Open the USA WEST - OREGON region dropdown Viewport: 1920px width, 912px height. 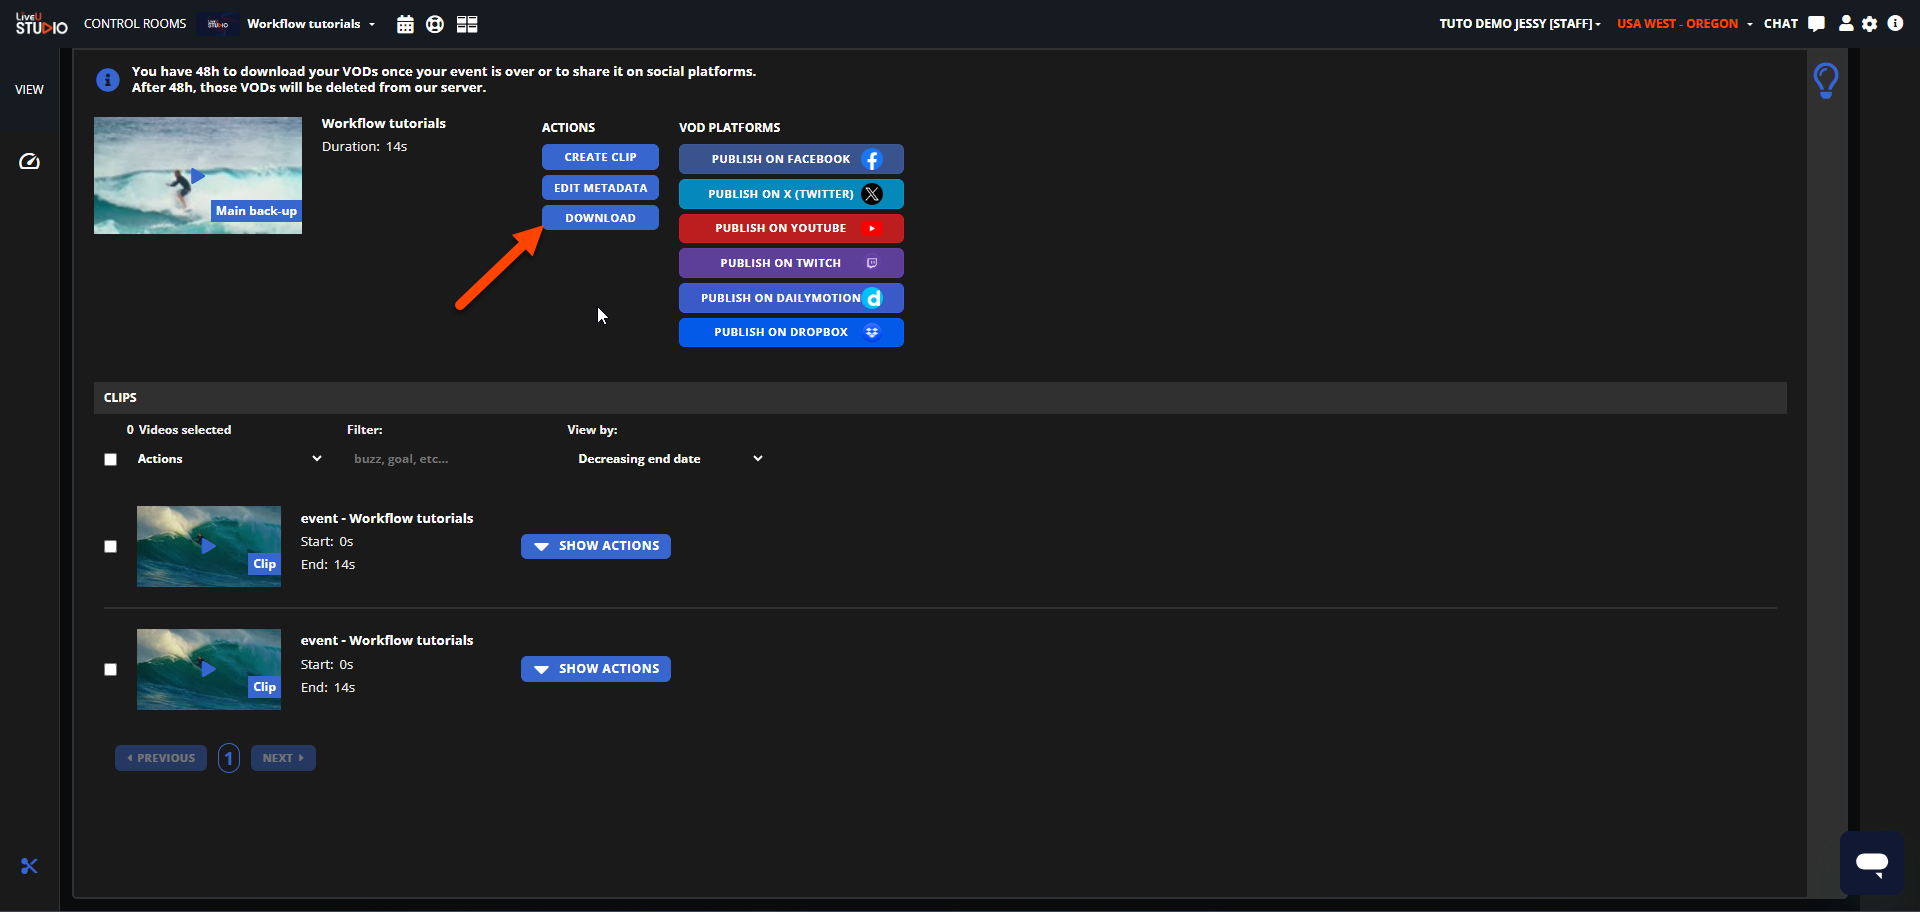point(1685,24)
